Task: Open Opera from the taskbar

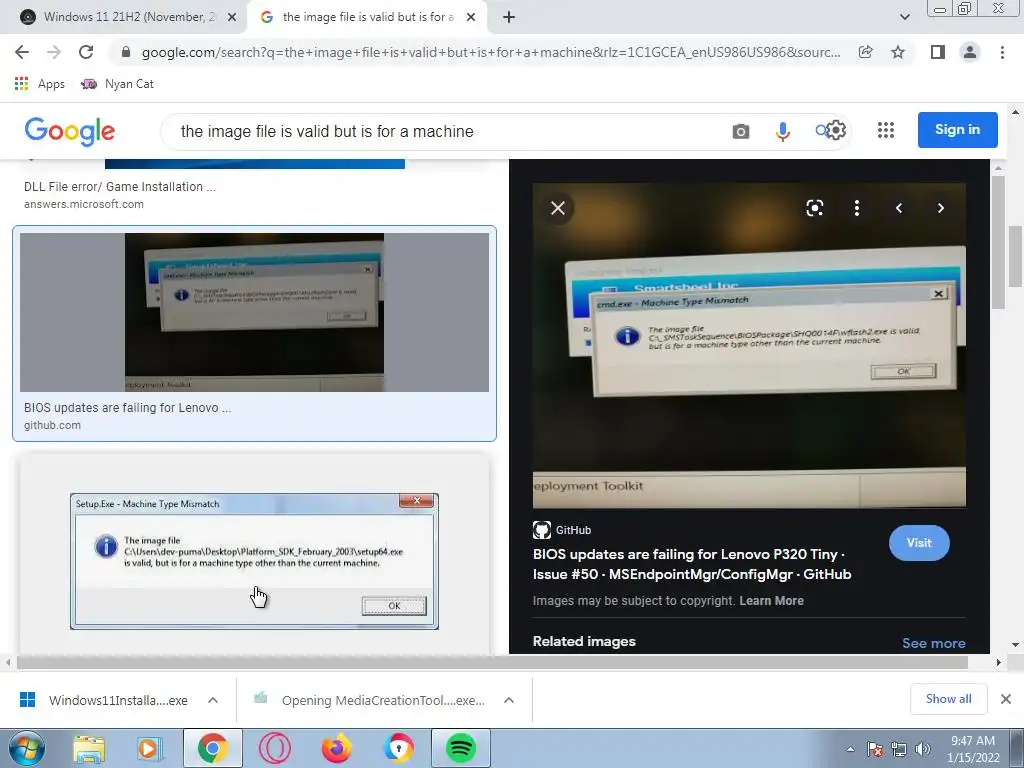Action: pyautogui.click(x=274, y=749)
